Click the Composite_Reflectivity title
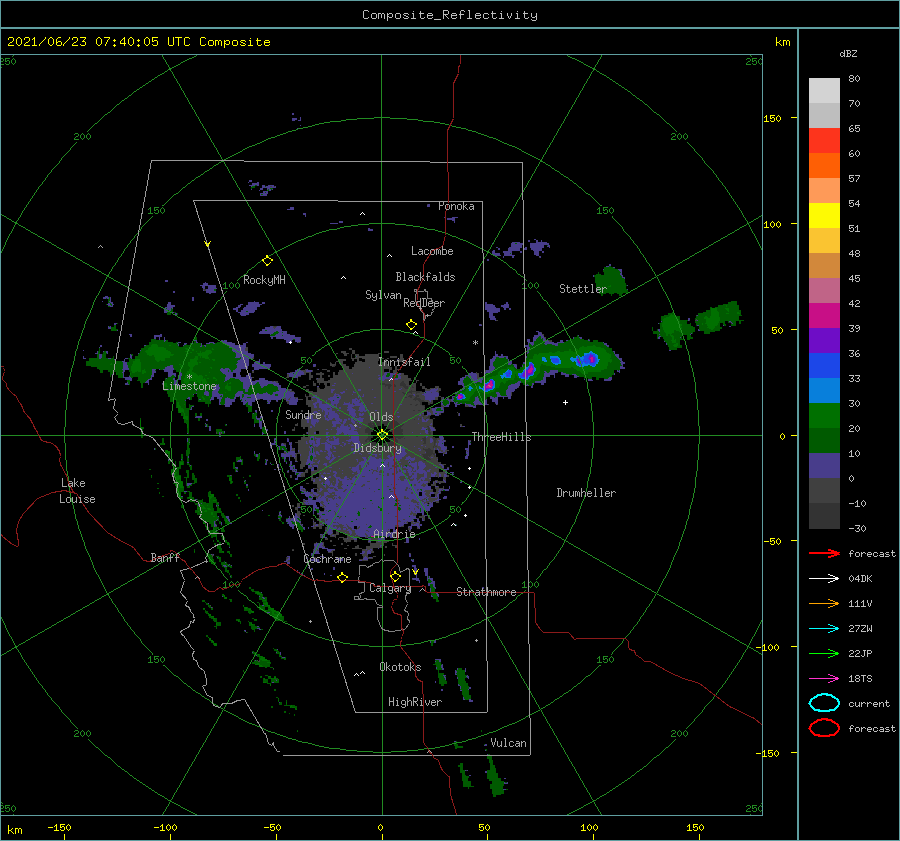This screenshot has width=900, height=841. click(449, 15)
